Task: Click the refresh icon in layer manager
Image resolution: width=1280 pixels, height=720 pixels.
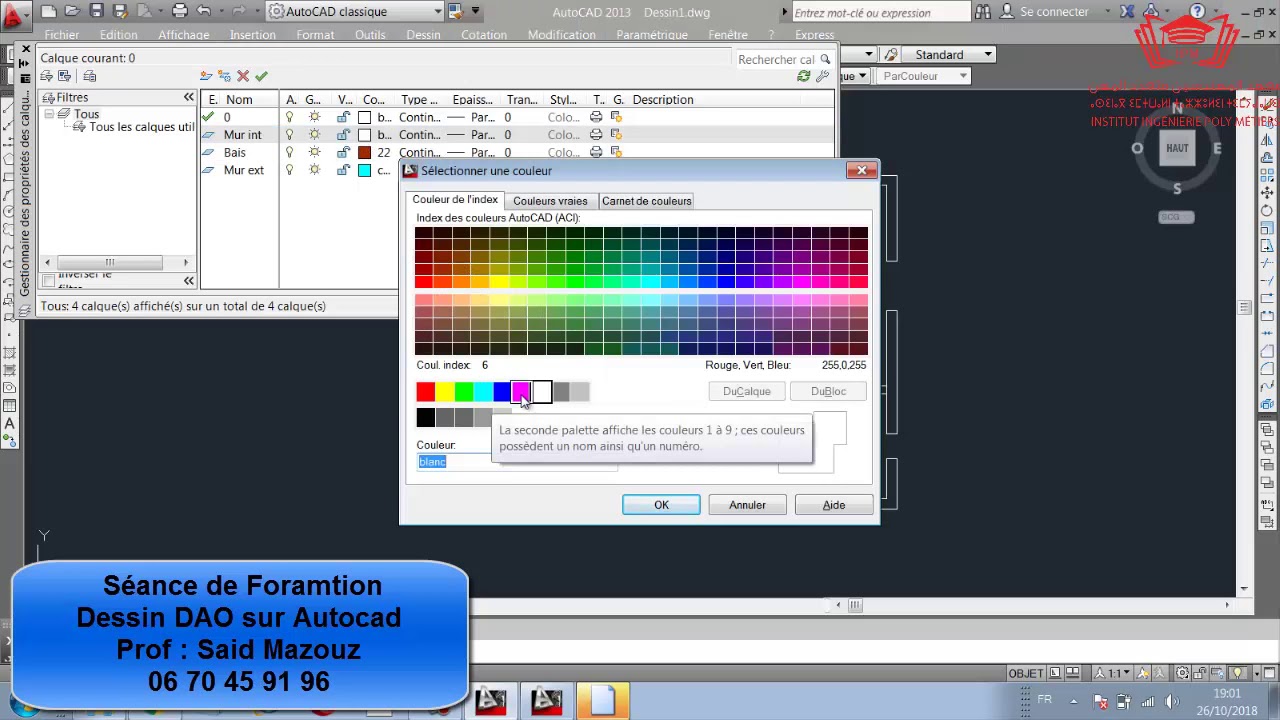Action: (804, 76)
